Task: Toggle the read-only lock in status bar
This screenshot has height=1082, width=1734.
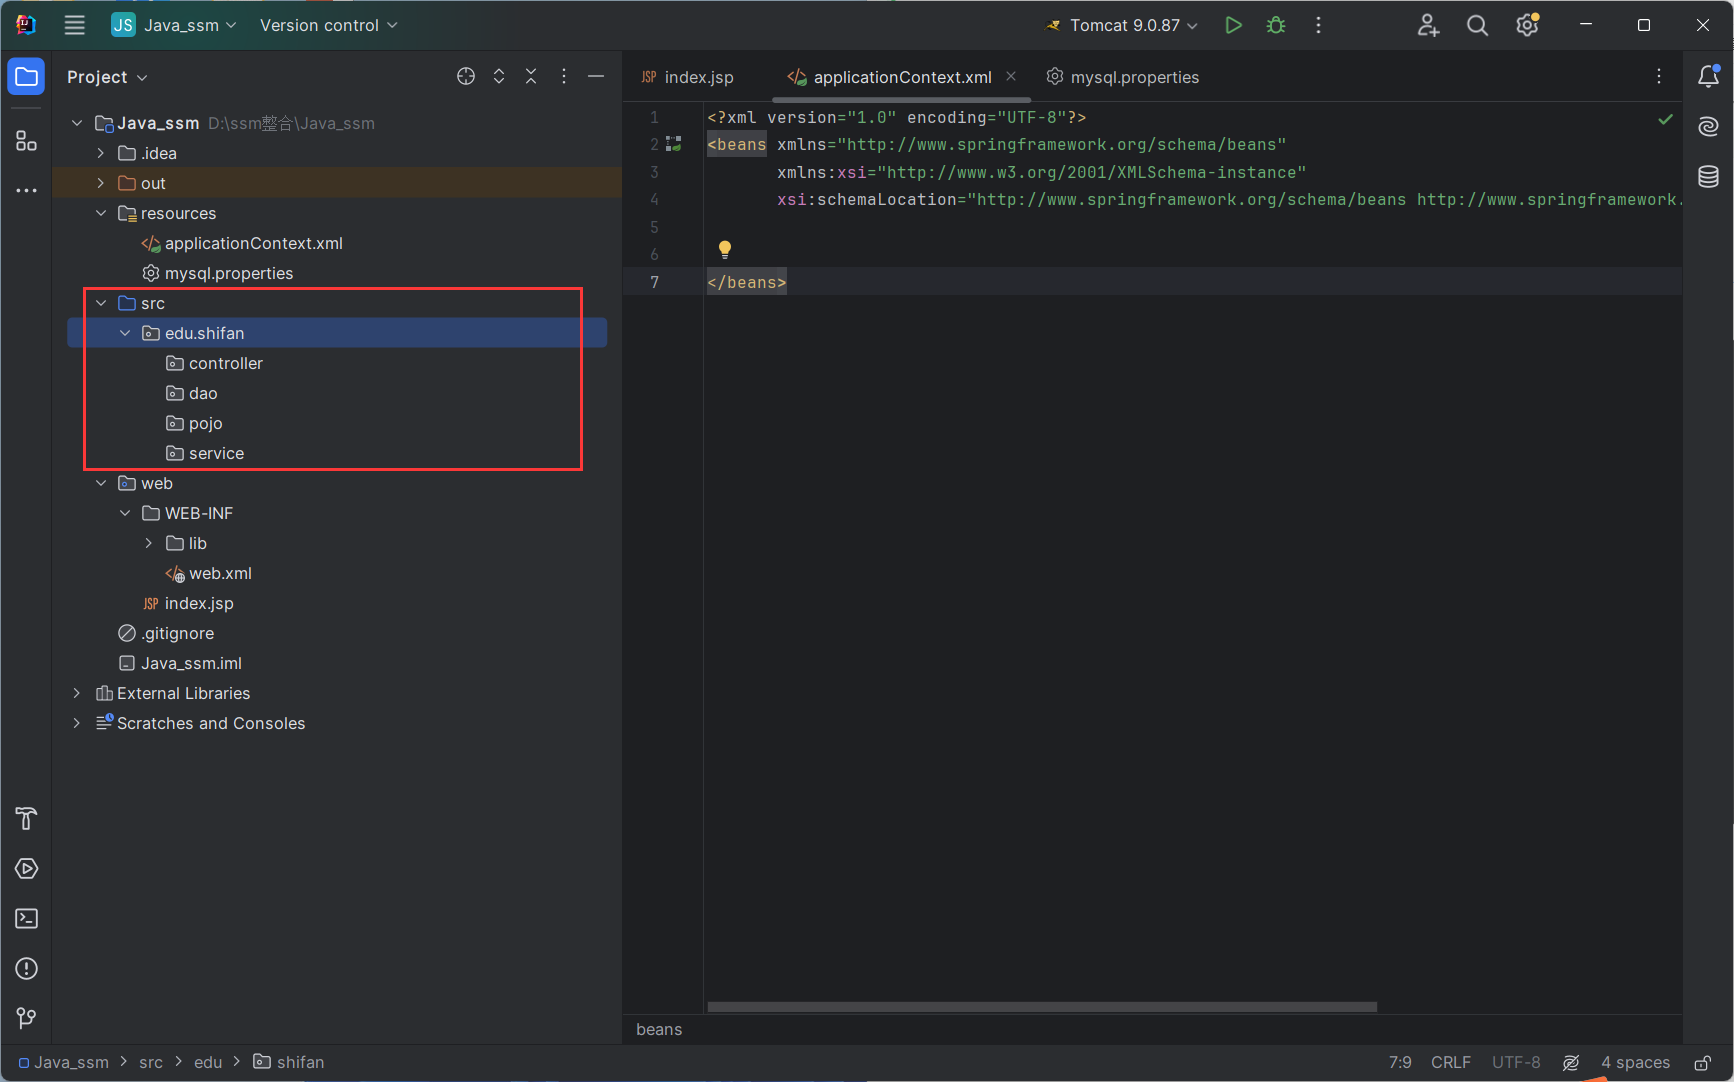Action: tap(1702, 1062)
